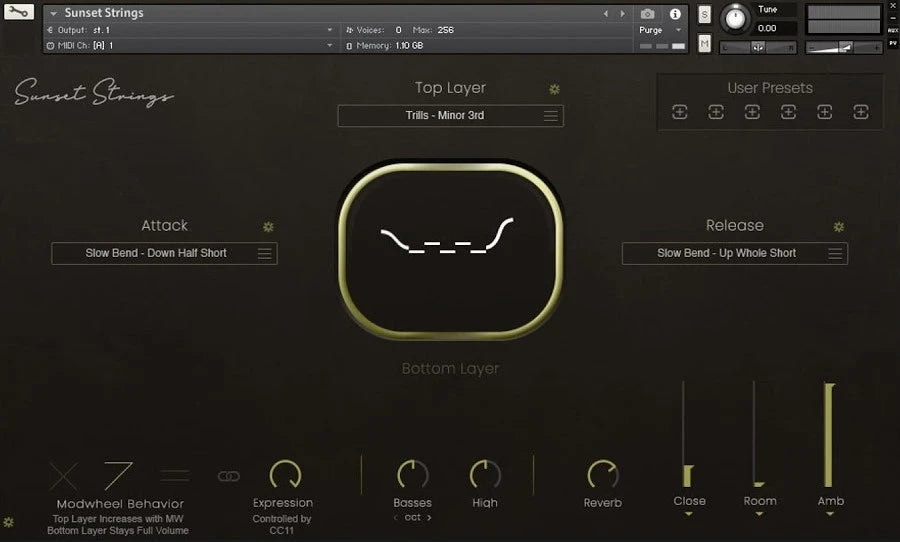The width and height of the screenshot is (900, 542).
Task: Mute the instrument with M button
Action: pos(704,44)
